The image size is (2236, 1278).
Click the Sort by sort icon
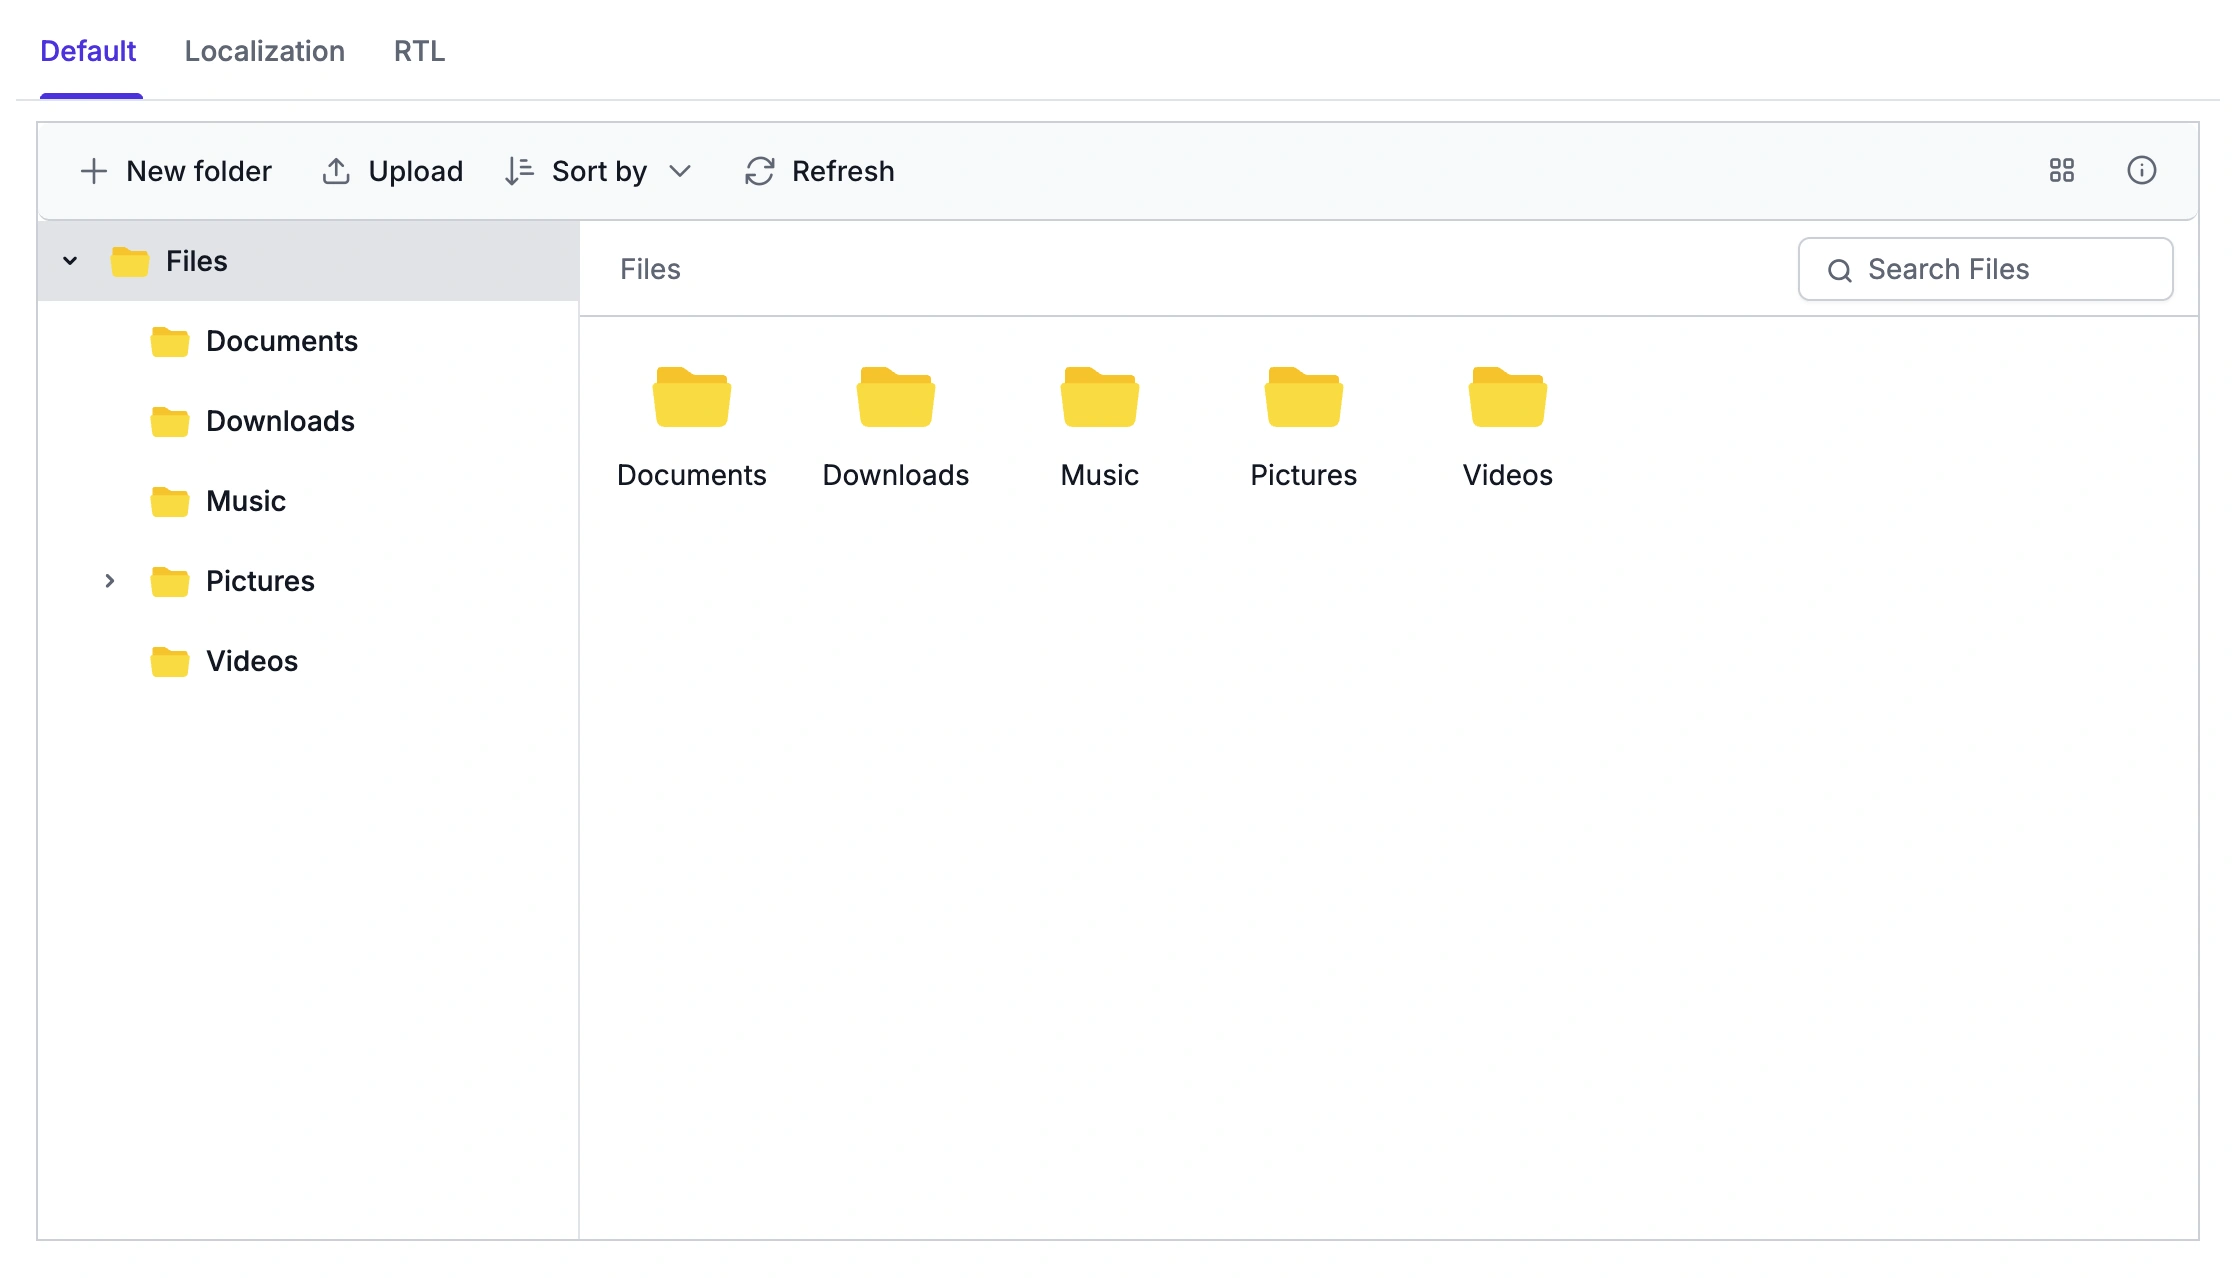coord(519,171)
